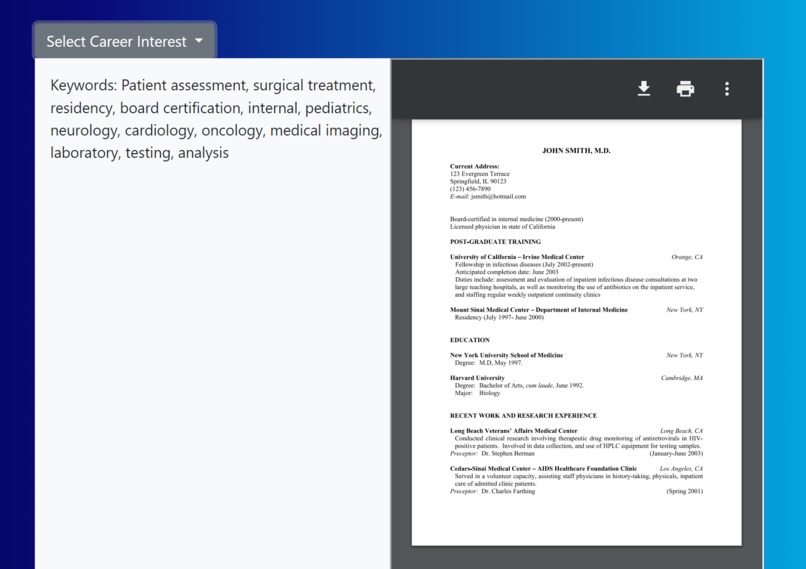The width and height of the screenshot is (806, 569).
Task: Click the name JOHN SMITH, M.D.
Action: [x=576, y=151]
